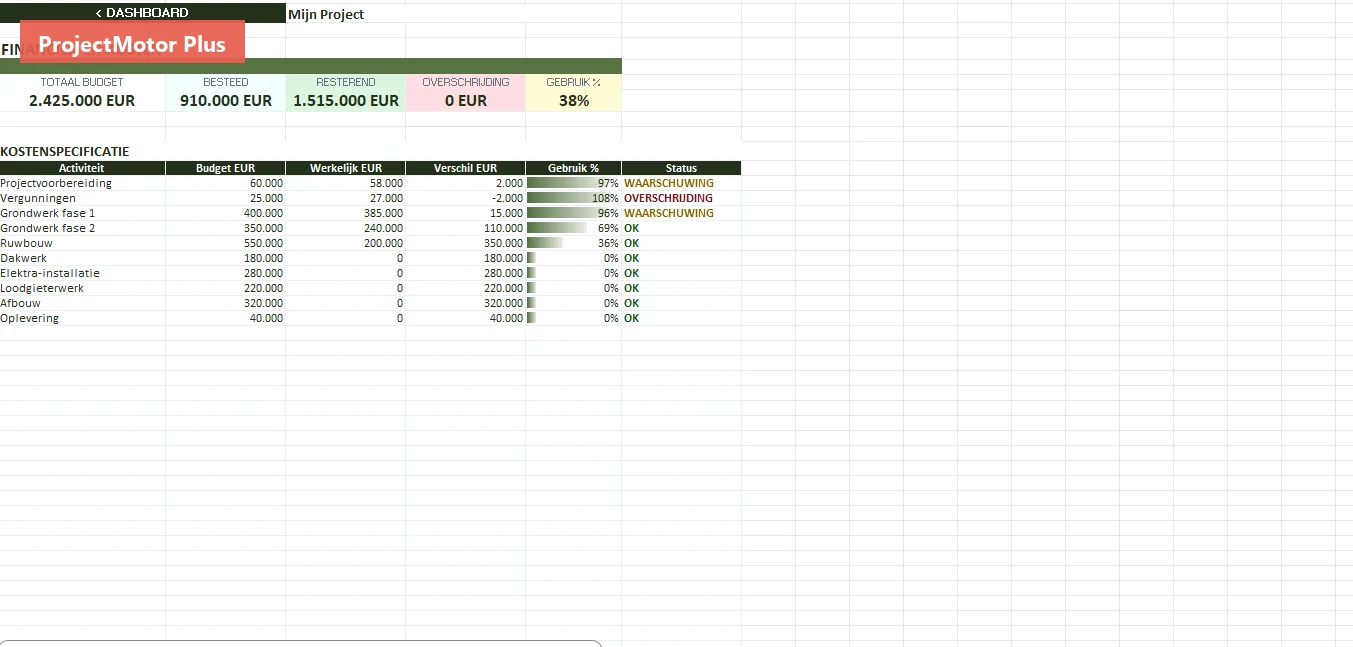
Task: Select the Afbouw verschil cell 320.000
Action: [465, 303]
